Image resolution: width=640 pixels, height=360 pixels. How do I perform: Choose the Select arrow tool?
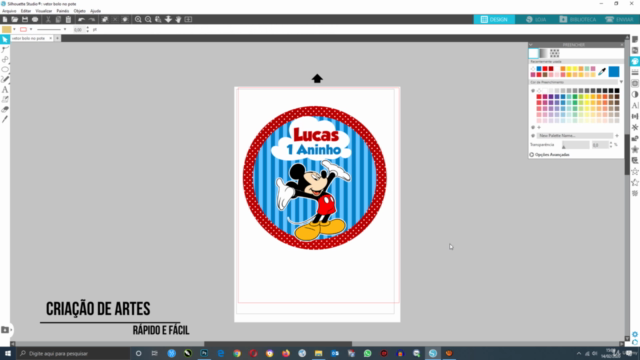pos(5,40)
